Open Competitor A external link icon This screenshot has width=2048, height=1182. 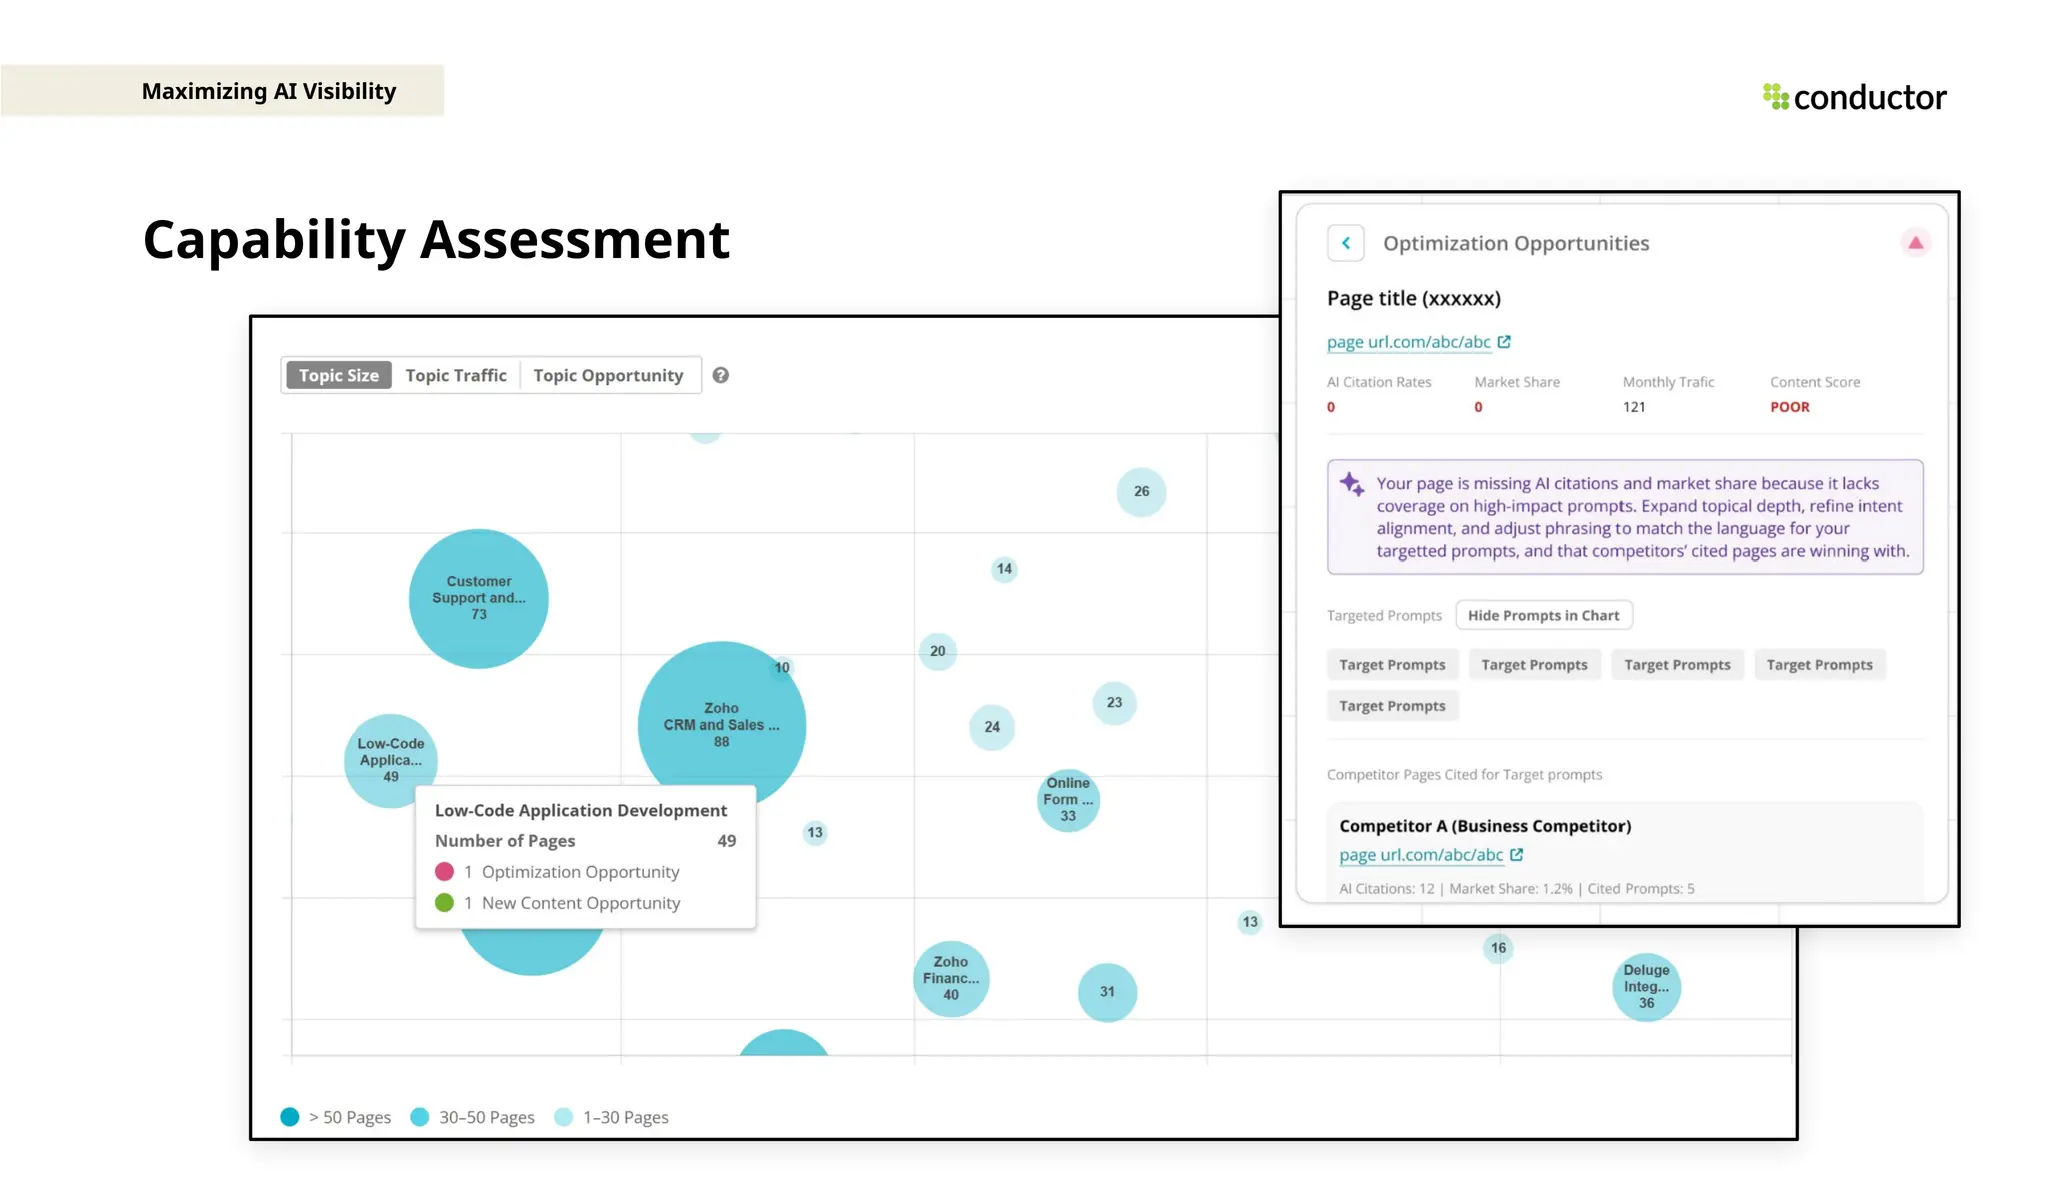(1517, 855)
